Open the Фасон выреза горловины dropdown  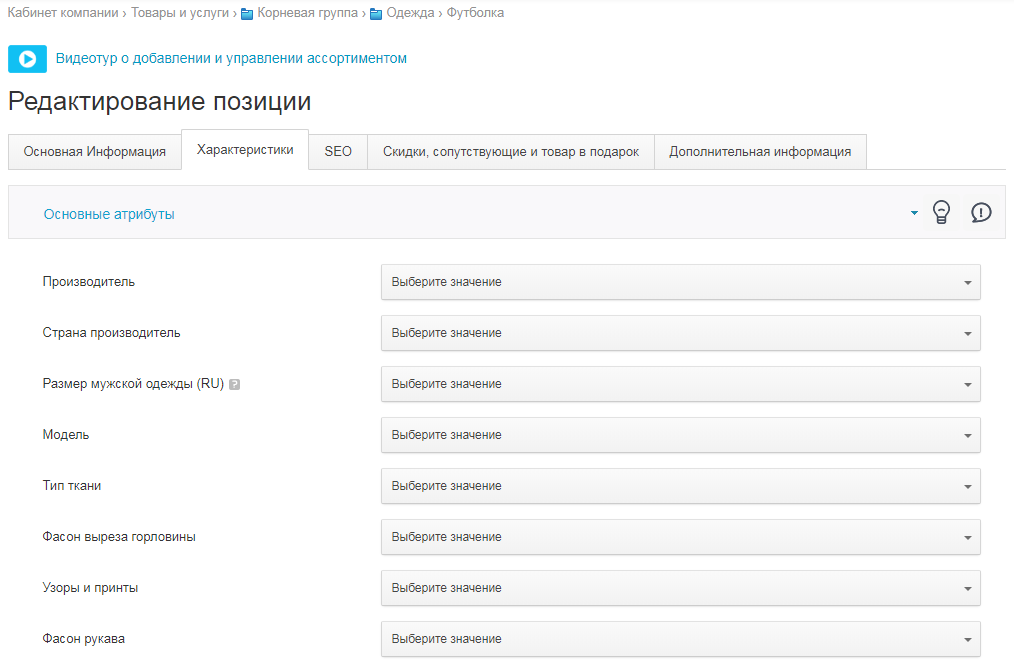(680, 537)
